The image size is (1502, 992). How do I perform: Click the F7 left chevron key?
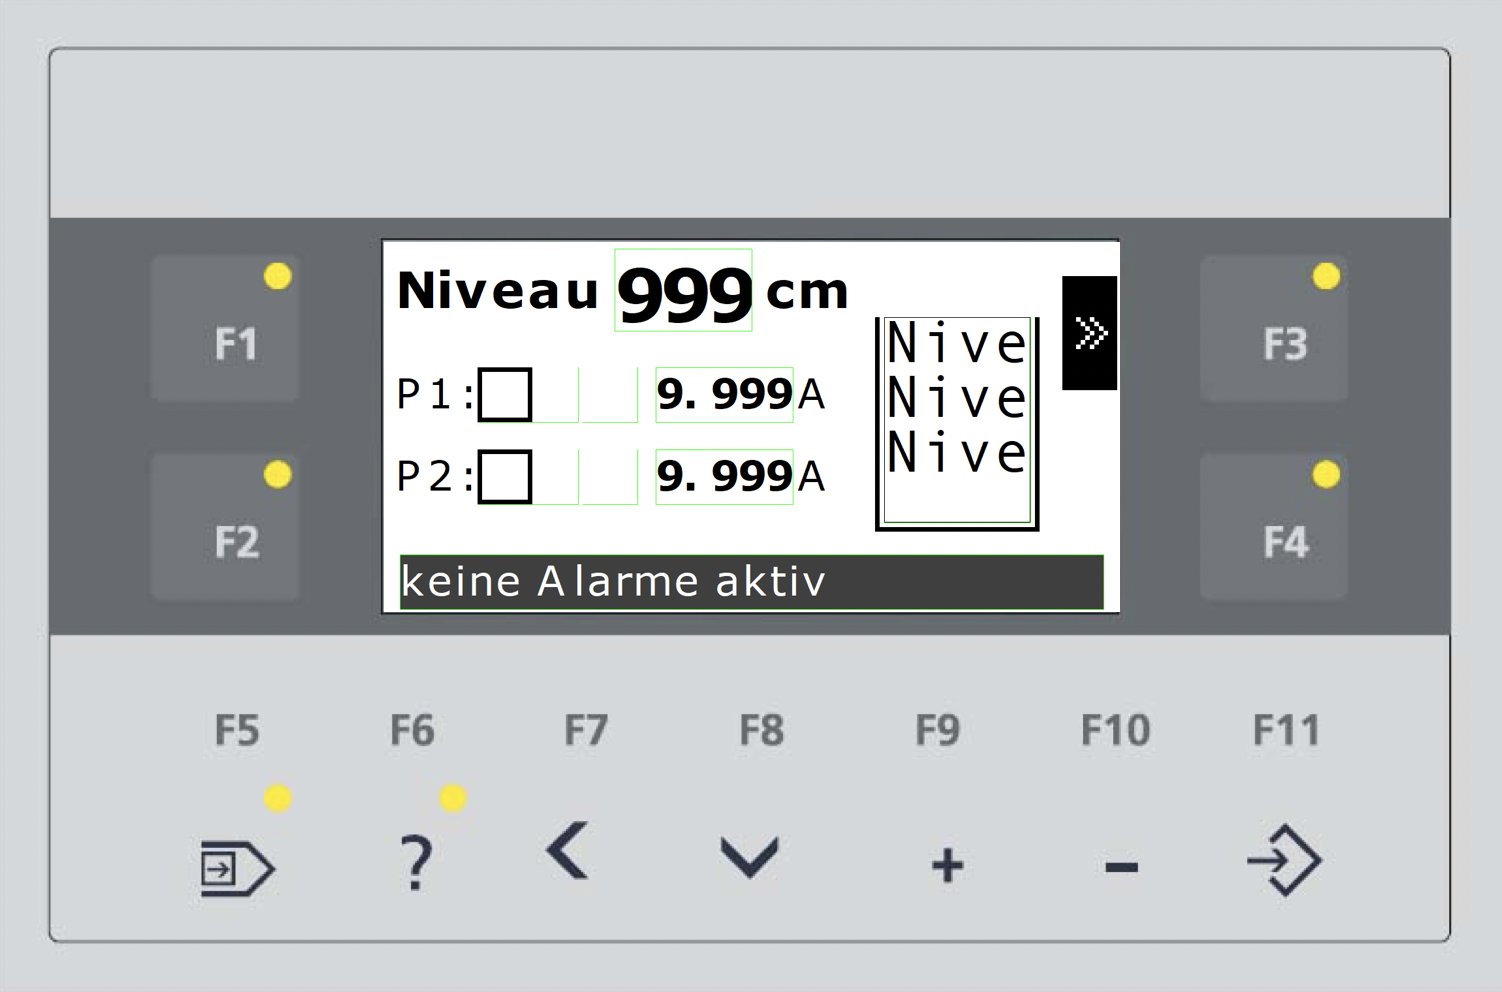(569, 851)
